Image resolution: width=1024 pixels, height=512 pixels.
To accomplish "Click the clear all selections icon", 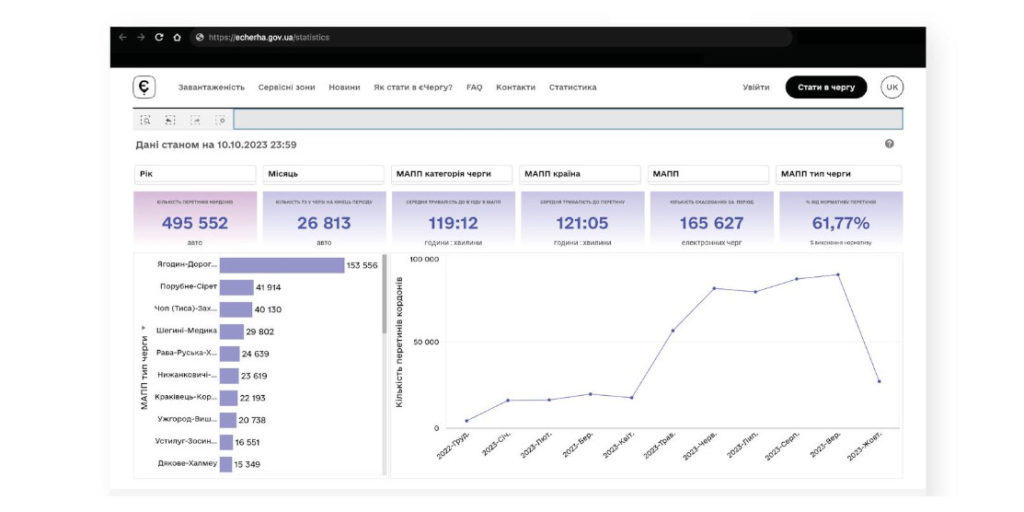I will pyautogui.click(x=221, y=120).
